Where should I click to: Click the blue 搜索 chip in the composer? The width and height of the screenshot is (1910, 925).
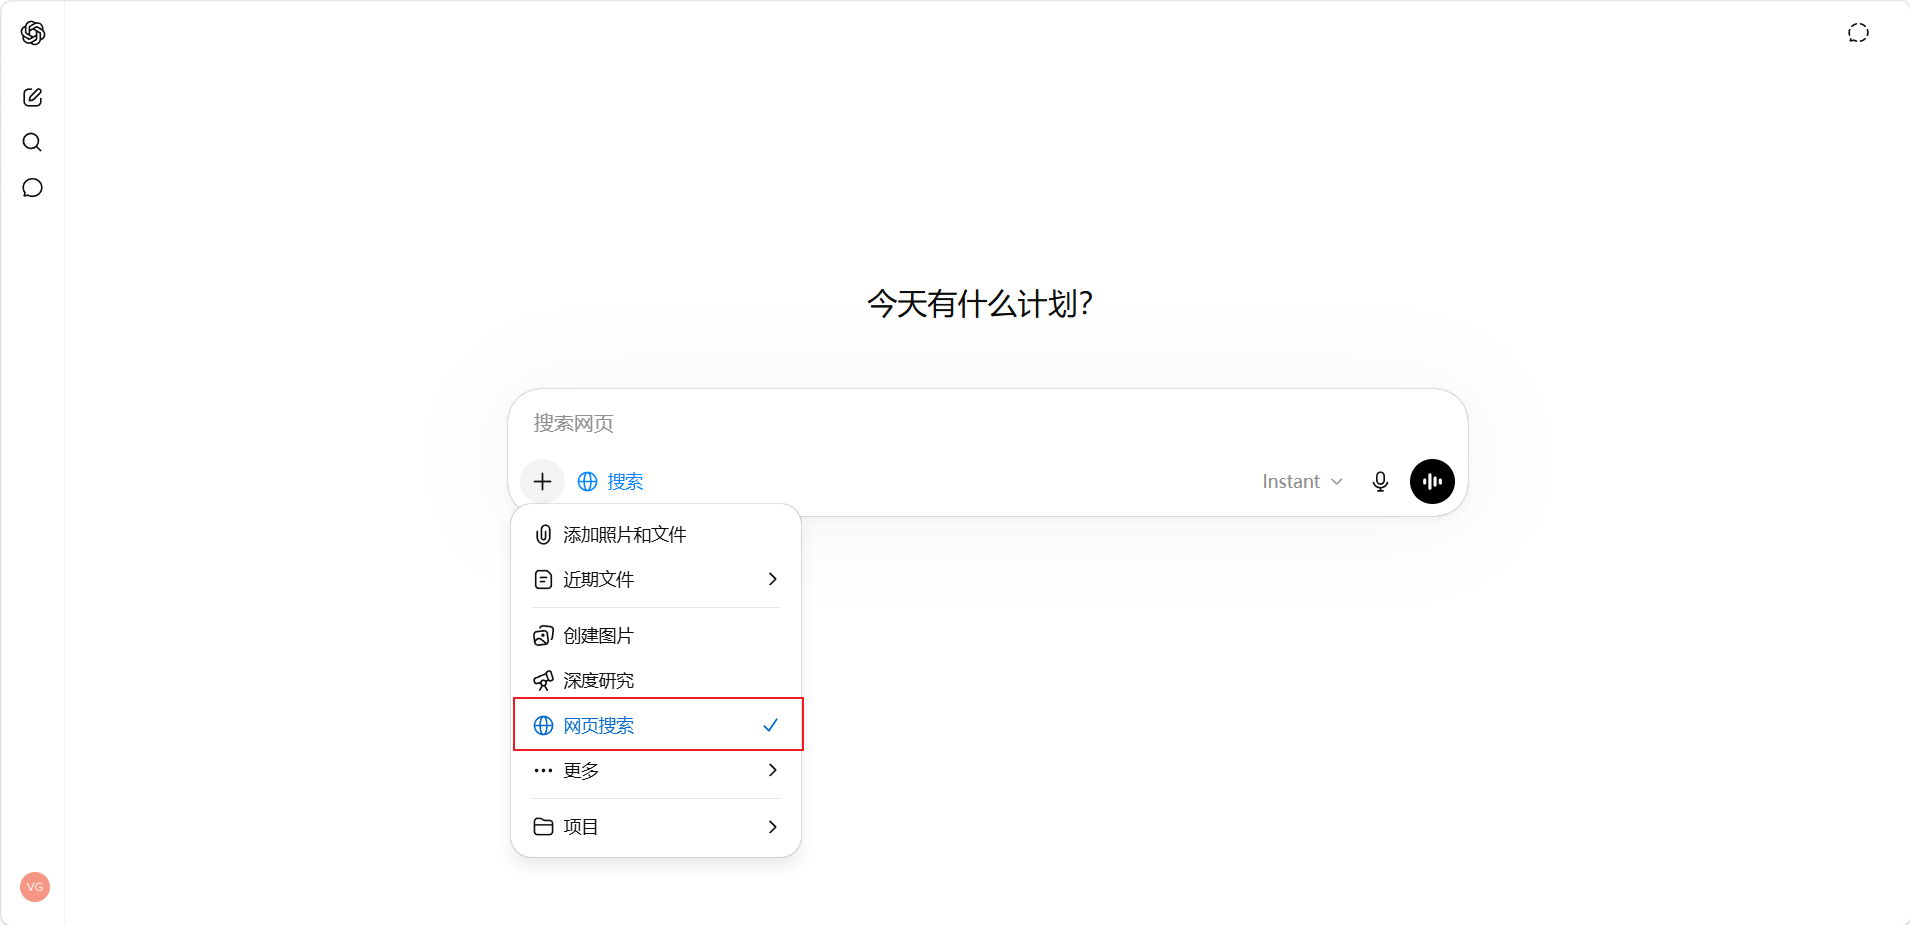point(610,482)
